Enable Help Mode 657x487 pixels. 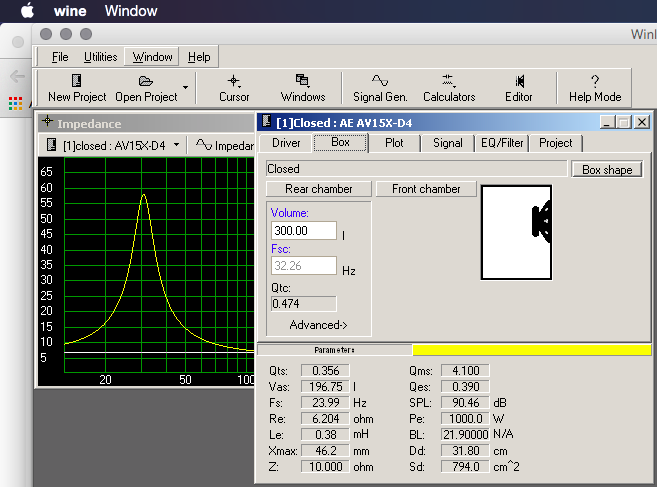pyautogui.click(x=595, y=88)
